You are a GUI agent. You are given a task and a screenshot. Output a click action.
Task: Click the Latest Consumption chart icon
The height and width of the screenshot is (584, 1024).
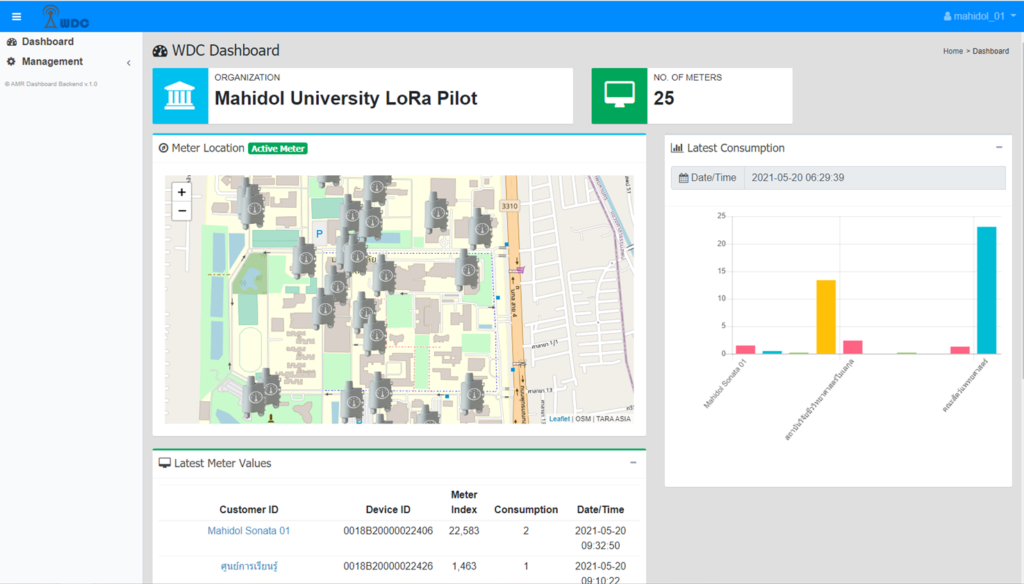677,148
